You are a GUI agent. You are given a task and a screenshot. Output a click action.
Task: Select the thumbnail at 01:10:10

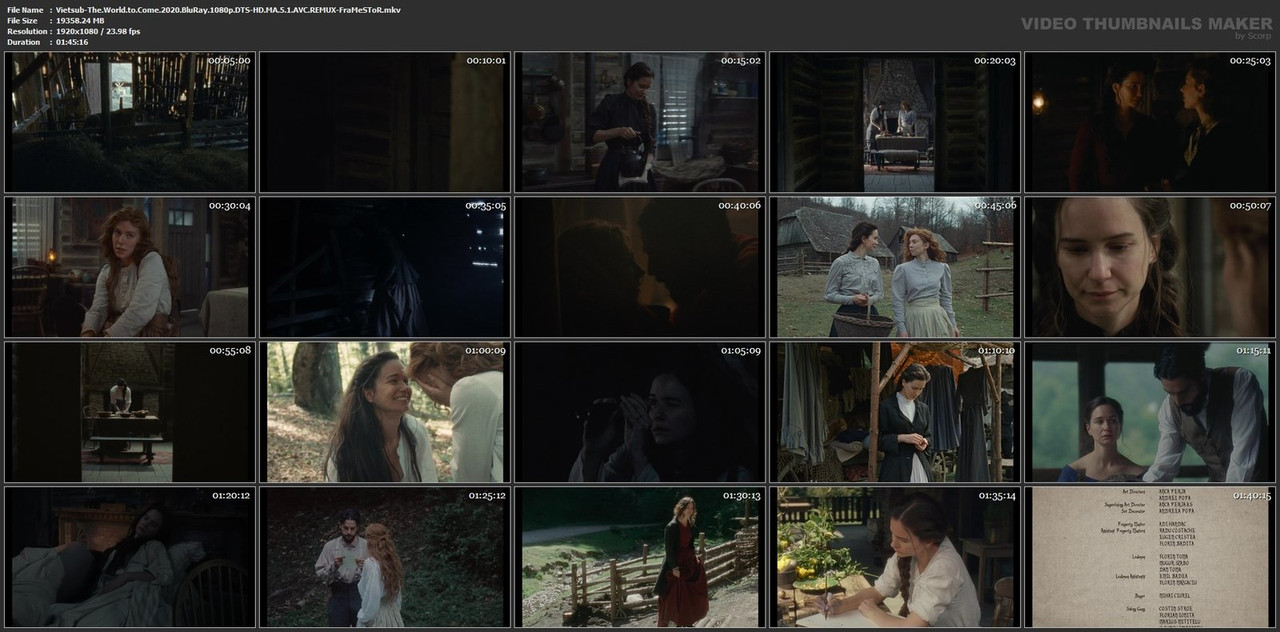(895, 412)
